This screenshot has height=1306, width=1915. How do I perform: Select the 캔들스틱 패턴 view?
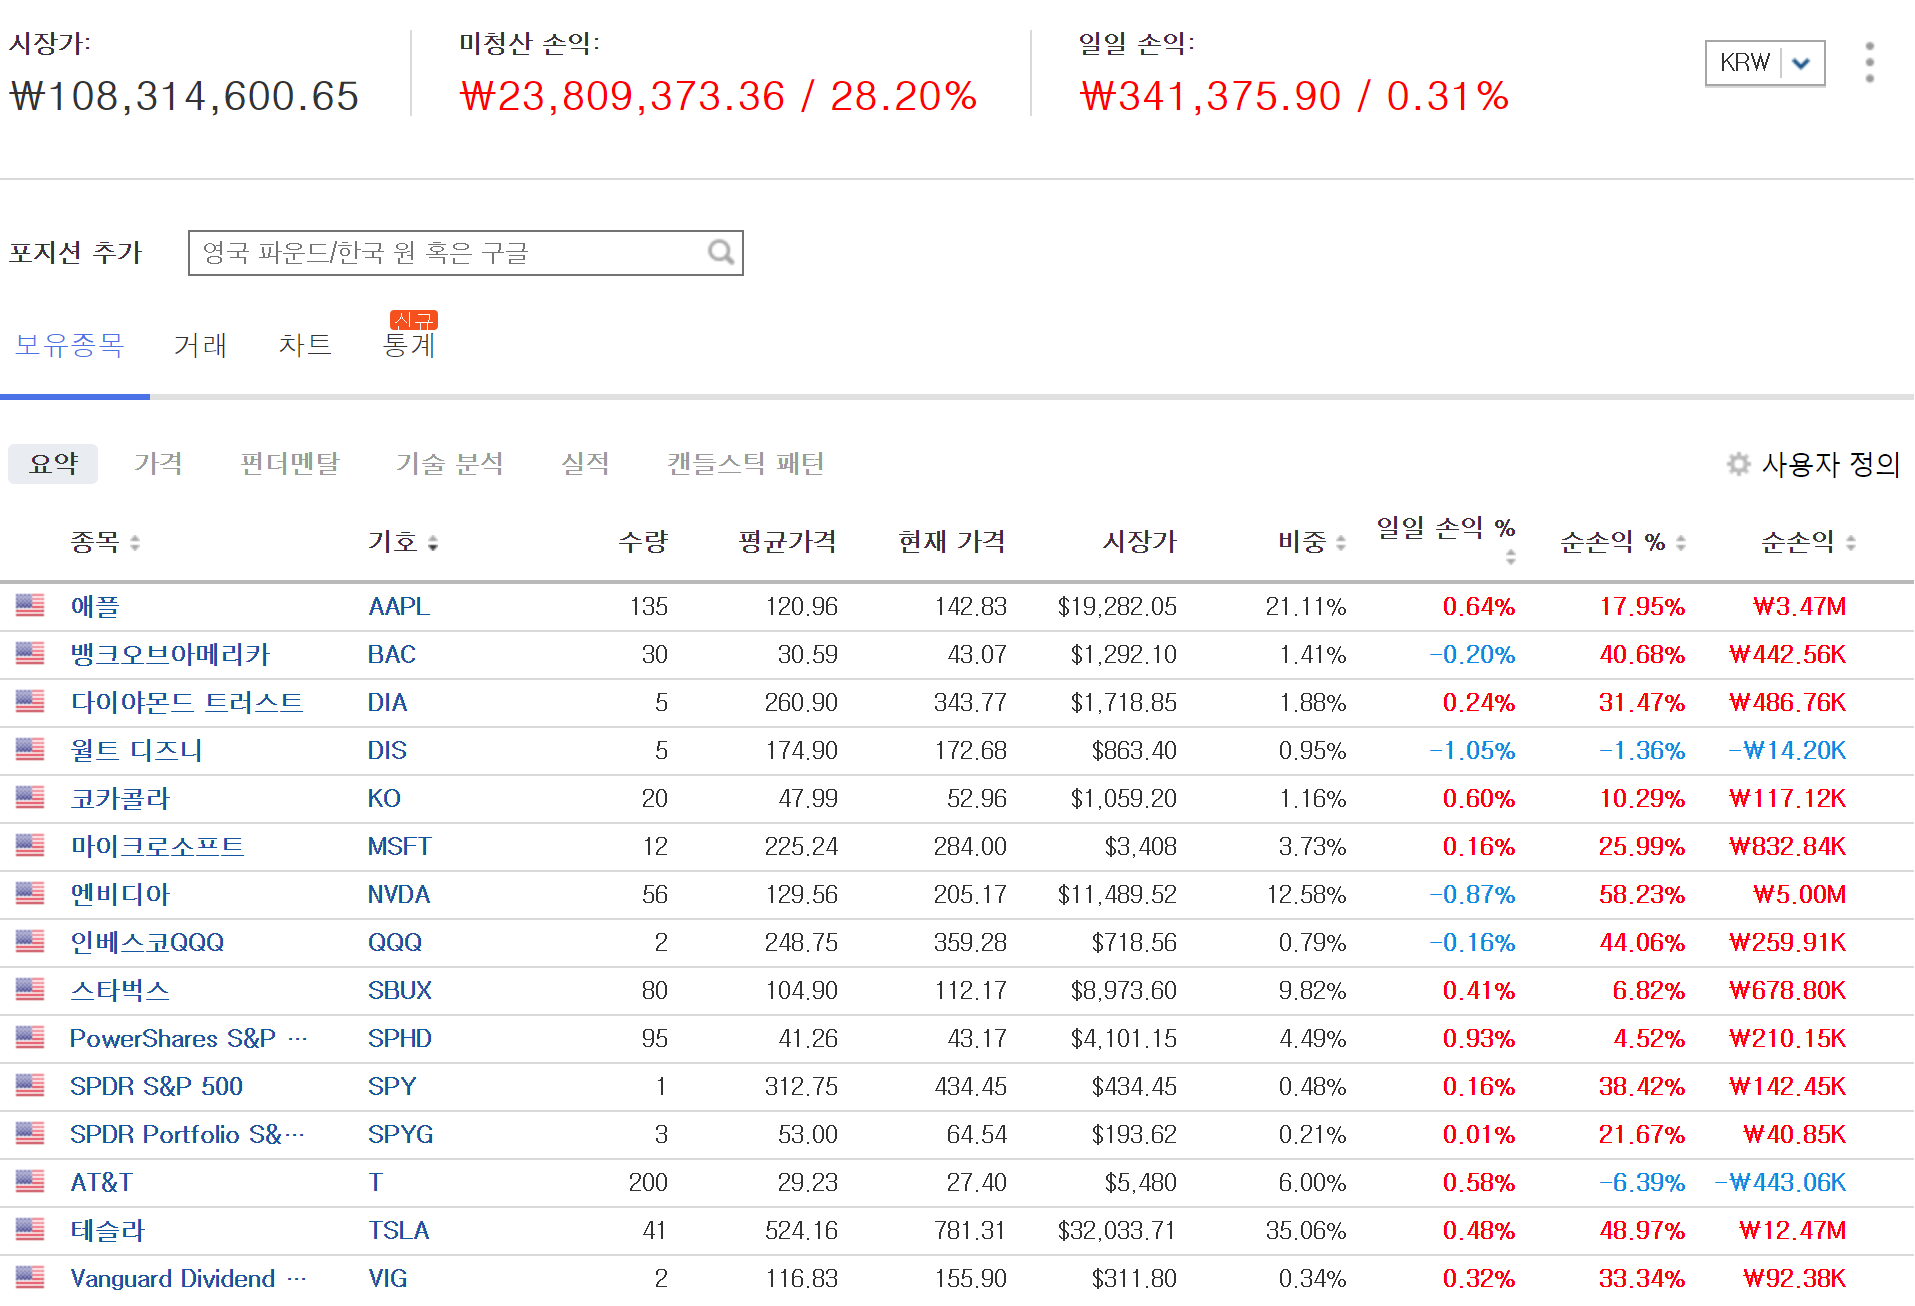tap(746, 464)
